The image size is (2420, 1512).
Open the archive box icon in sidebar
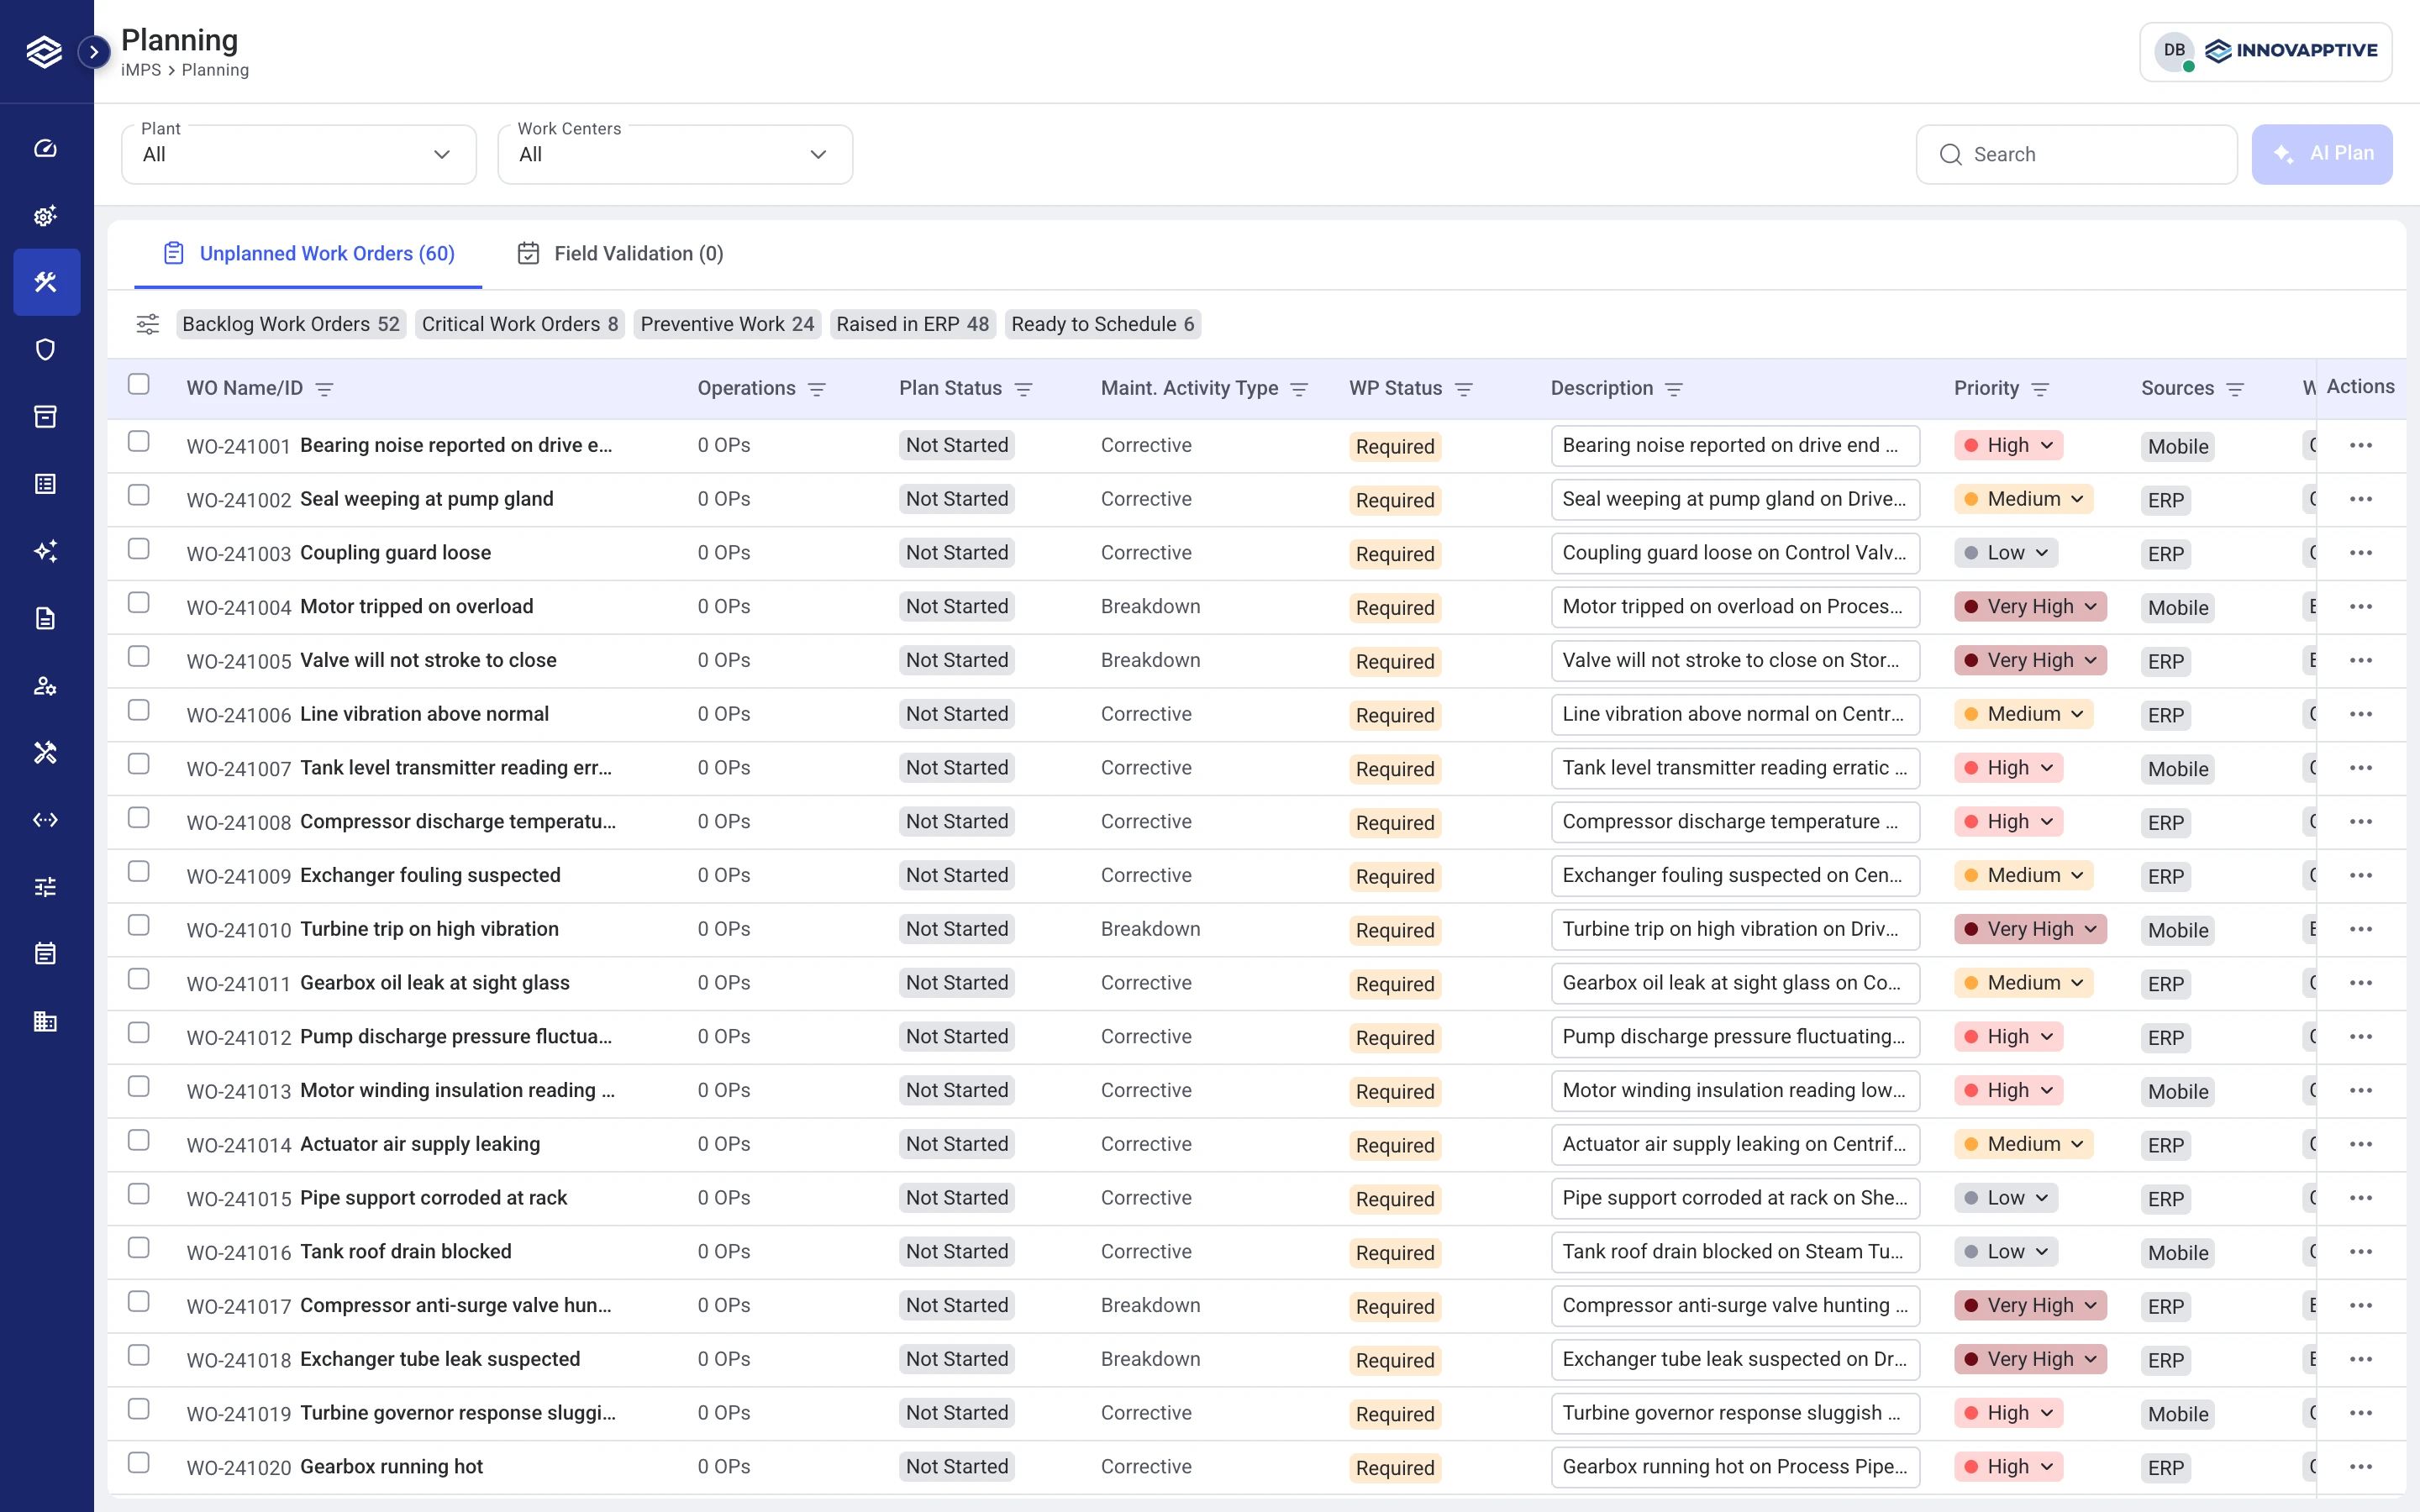45,416
